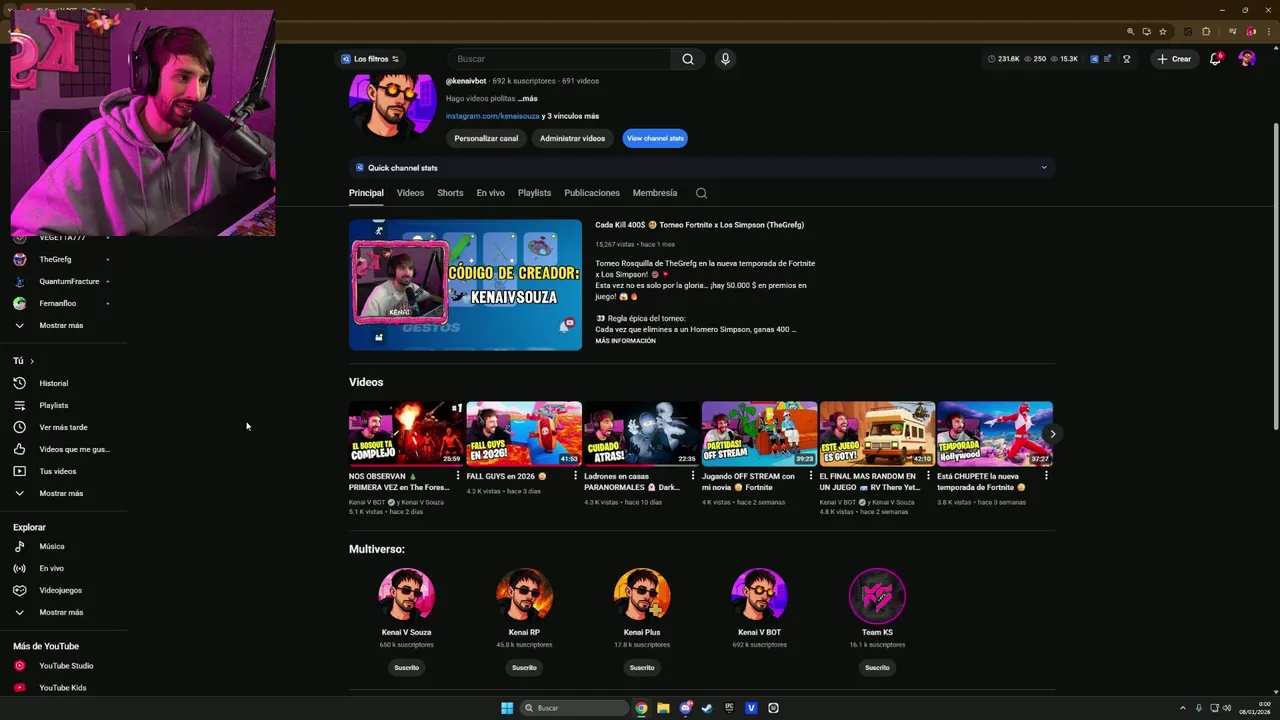Switch to the Publicaciones tab
Viewport: 1280px width, 720px height.
click(592, 193)
